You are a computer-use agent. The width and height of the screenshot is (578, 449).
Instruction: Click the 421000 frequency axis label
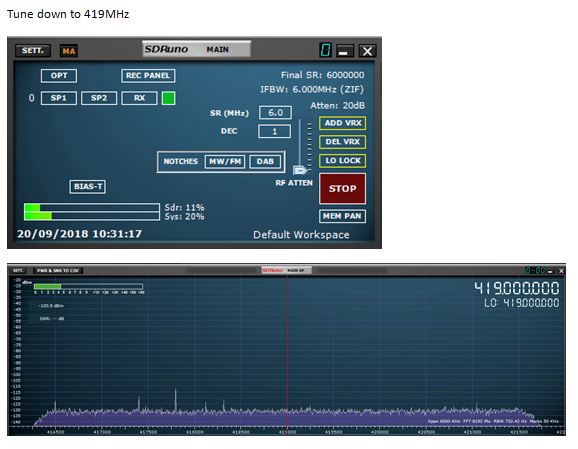[472, 432]
